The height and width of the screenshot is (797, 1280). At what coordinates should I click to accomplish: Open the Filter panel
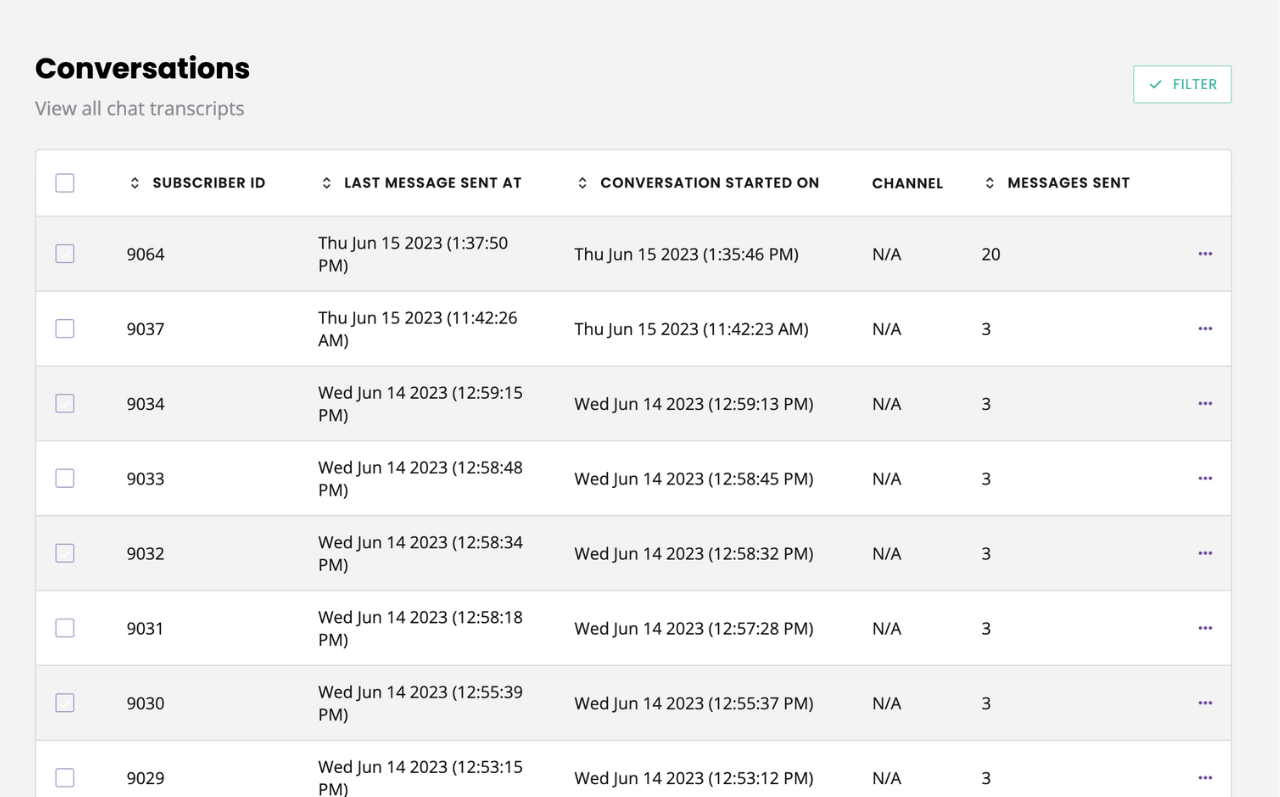click(1182, 84)
